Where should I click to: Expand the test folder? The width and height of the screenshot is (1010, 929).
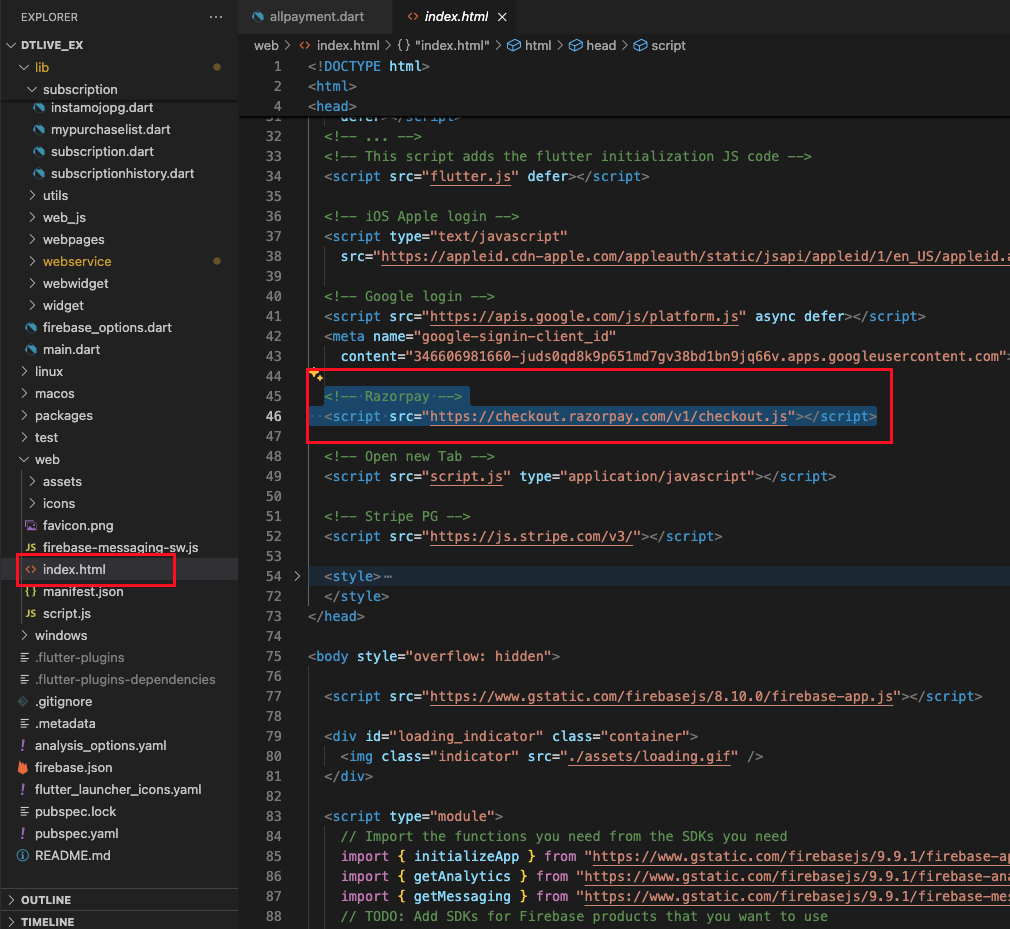[x=24, y=437]
